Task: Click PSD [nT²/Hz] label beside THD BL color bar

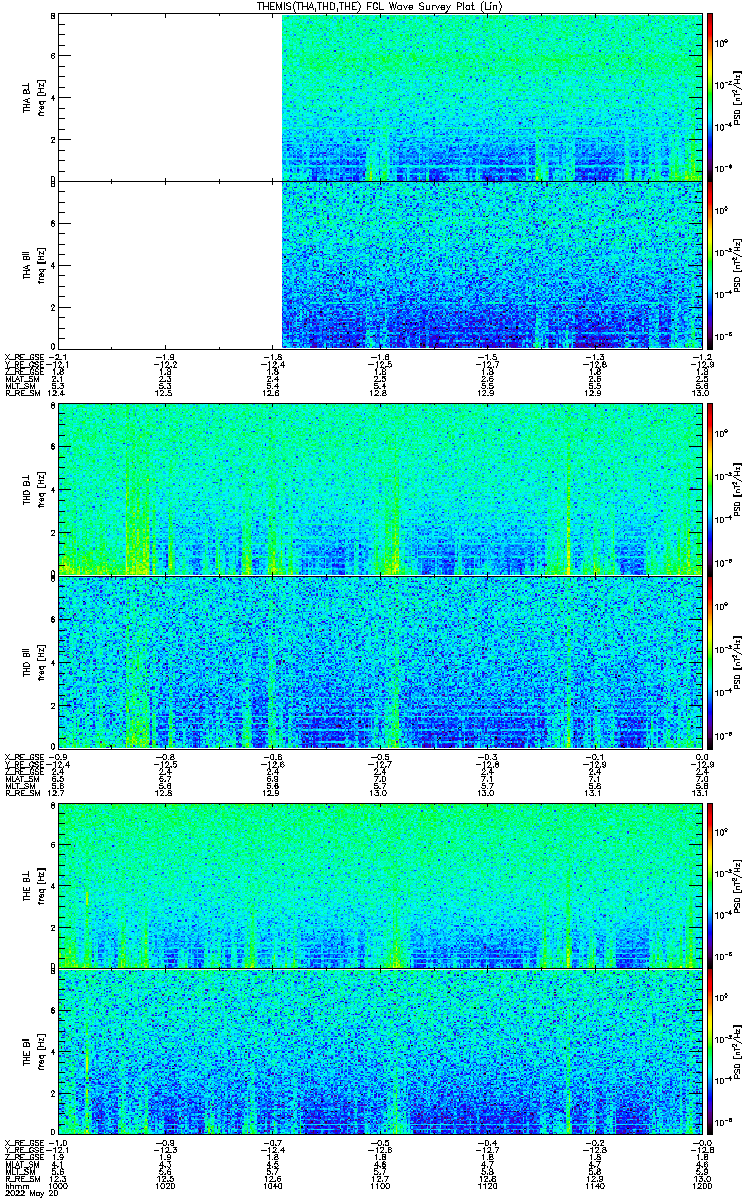Action: (x=737, y=490)
